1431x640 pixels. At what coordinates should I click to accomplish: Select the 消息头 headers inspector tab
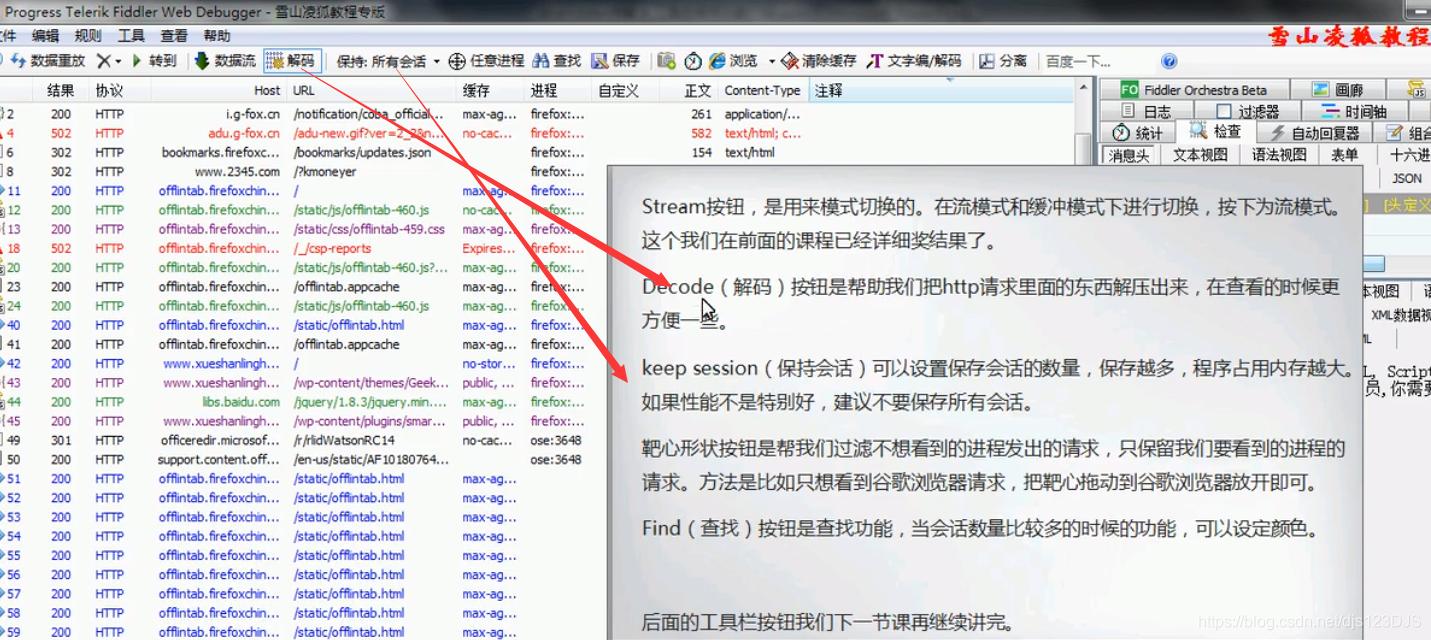1129,154
